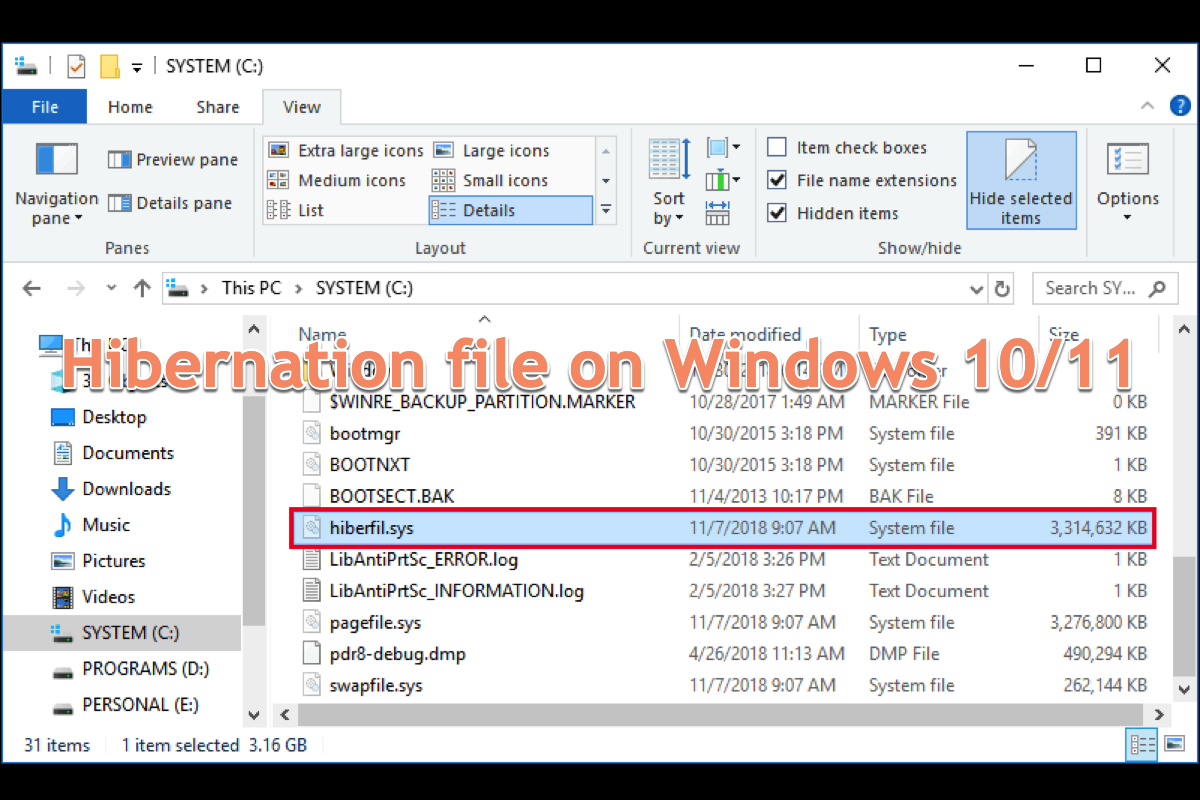
Task: Switch to details view status bar icon
Action: (1141, 745)
